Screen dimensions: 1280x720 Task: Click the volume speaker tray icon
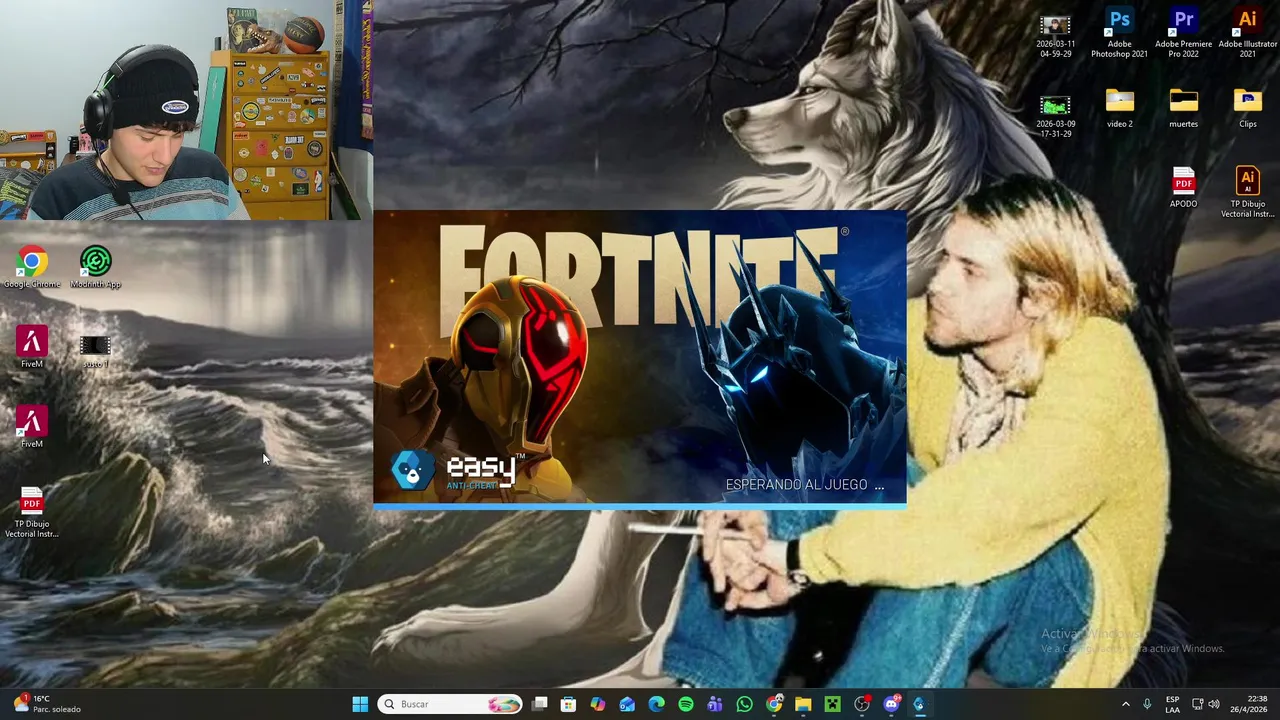pos(1214,704)
